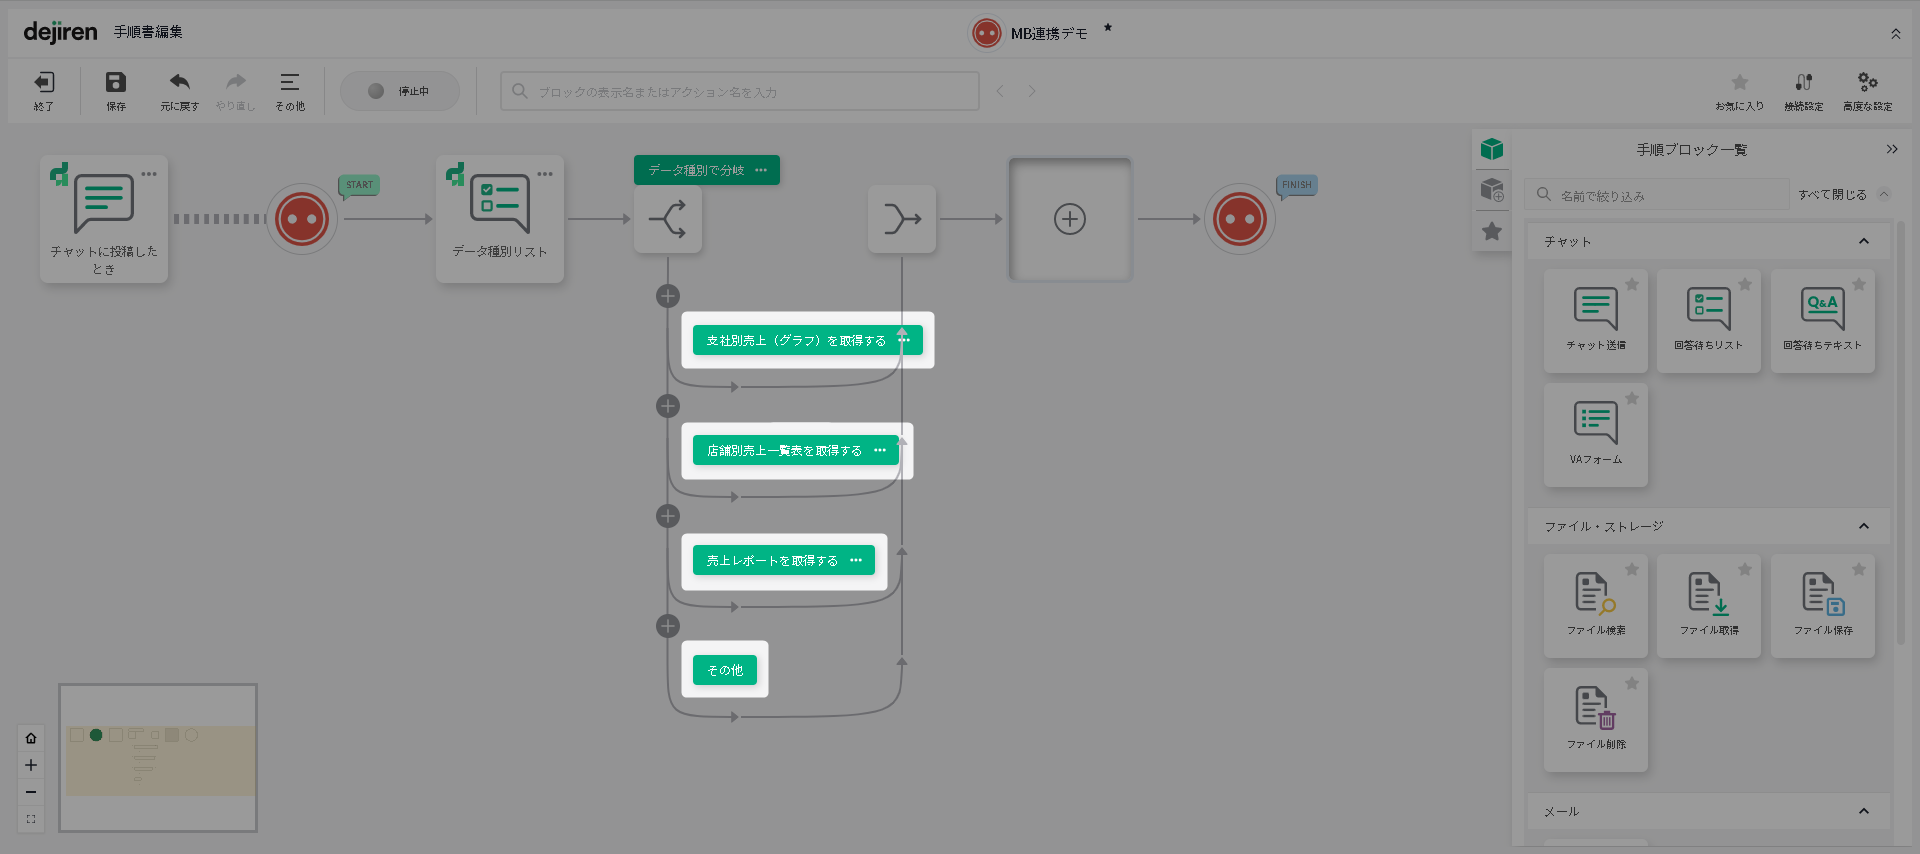Open options menu of データ種別で分岐 label
The width and height of the screenshot is (1920, 854).
(x=761, y=170)
